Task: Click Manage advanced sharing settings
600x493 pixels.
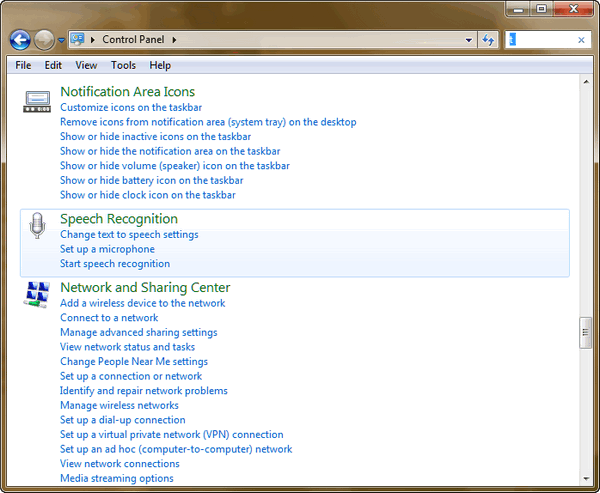Action: click(139, 332)
